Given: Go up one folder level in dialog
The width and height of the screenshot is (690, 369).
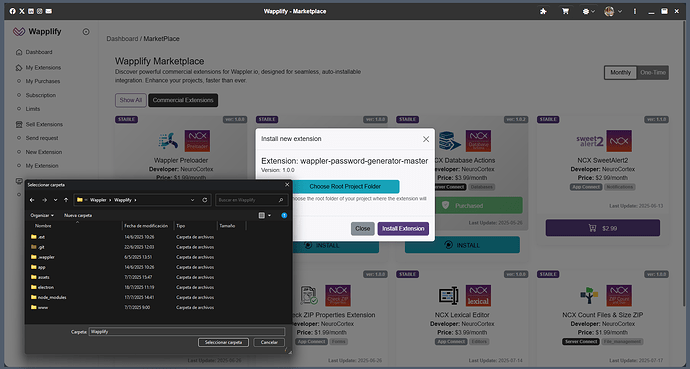Looking at the screenshot, I should pos(66,200).
